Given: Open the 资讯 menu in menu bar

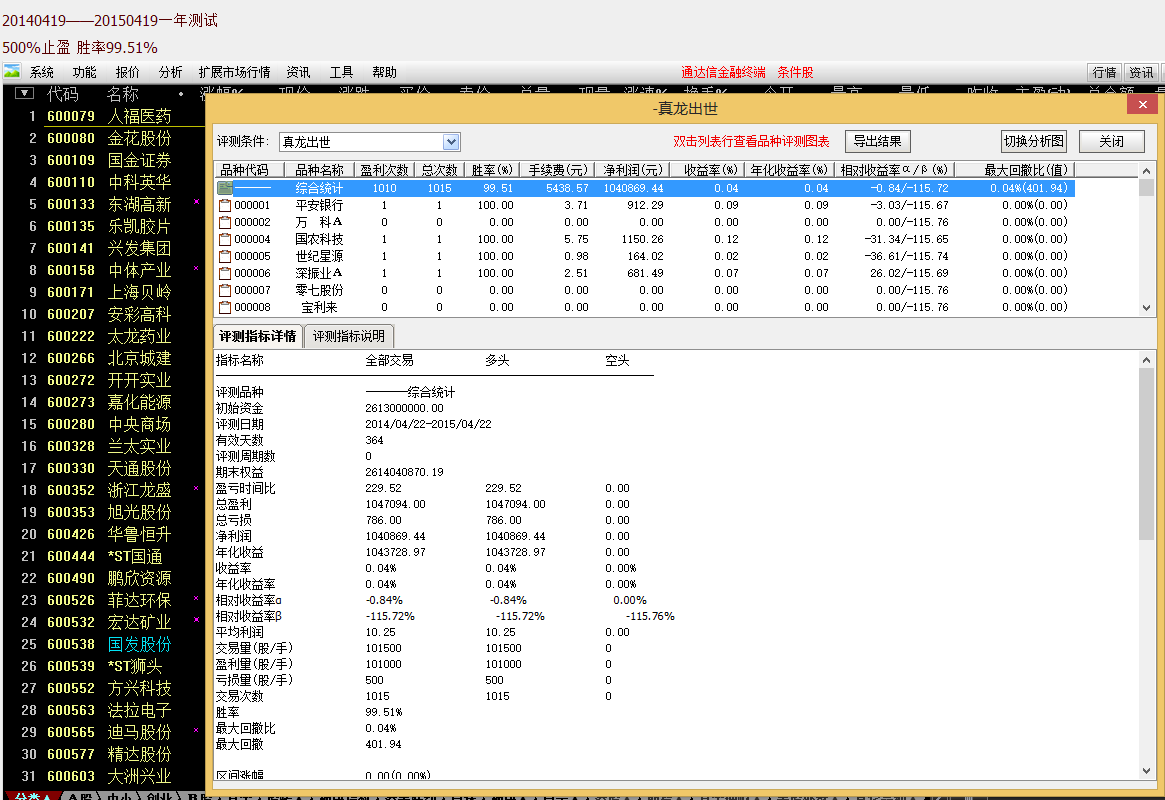Looking at the screenshot, I should (x=299, y=72).
